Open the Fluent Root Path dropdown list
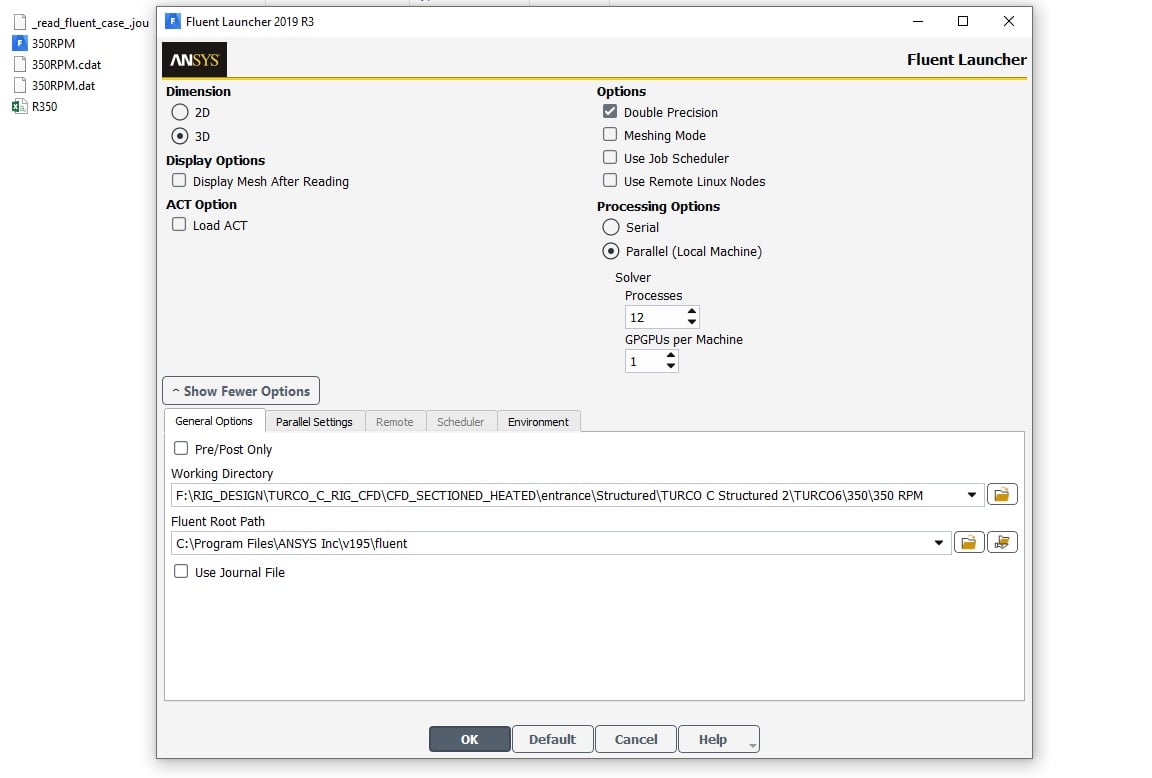The image size is (1152, 778). tap(938, 543)
